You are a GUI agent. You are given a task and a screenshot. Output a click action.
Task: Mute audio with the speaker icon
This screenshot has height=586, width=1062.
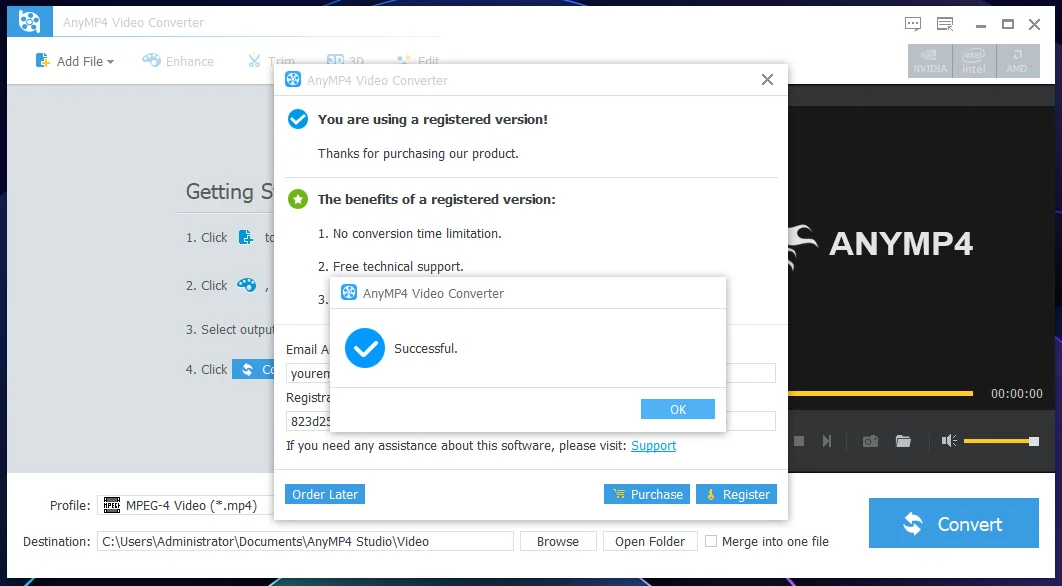[949, 441]
